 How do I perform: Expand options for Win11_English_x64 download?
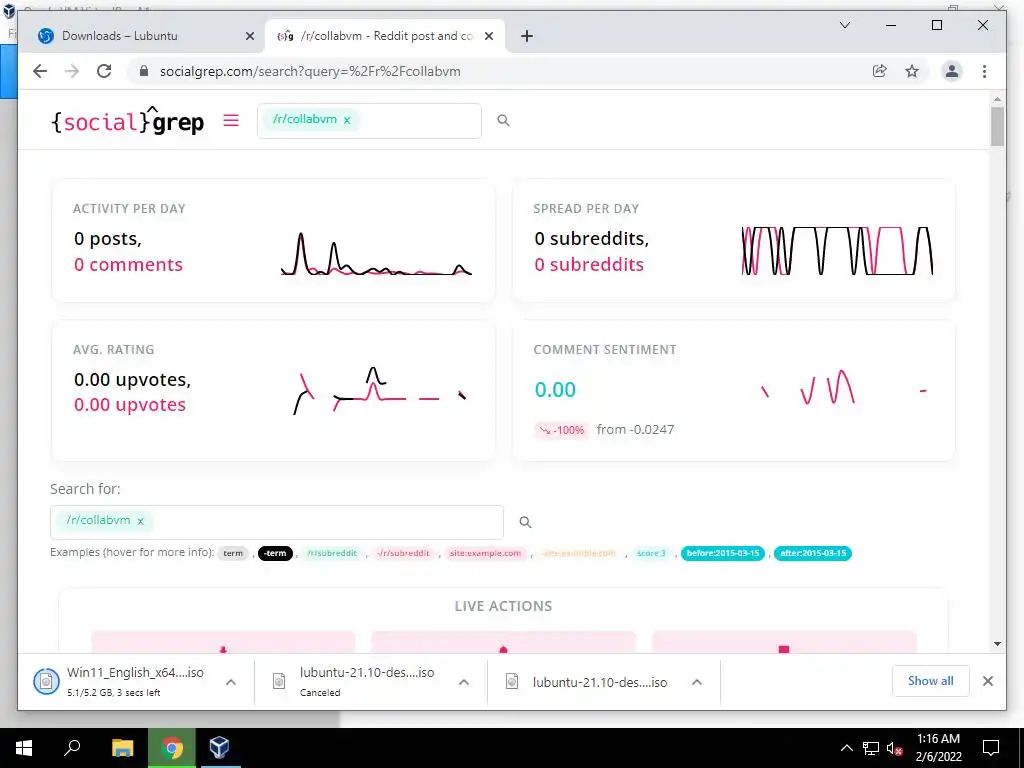(231, 682)
